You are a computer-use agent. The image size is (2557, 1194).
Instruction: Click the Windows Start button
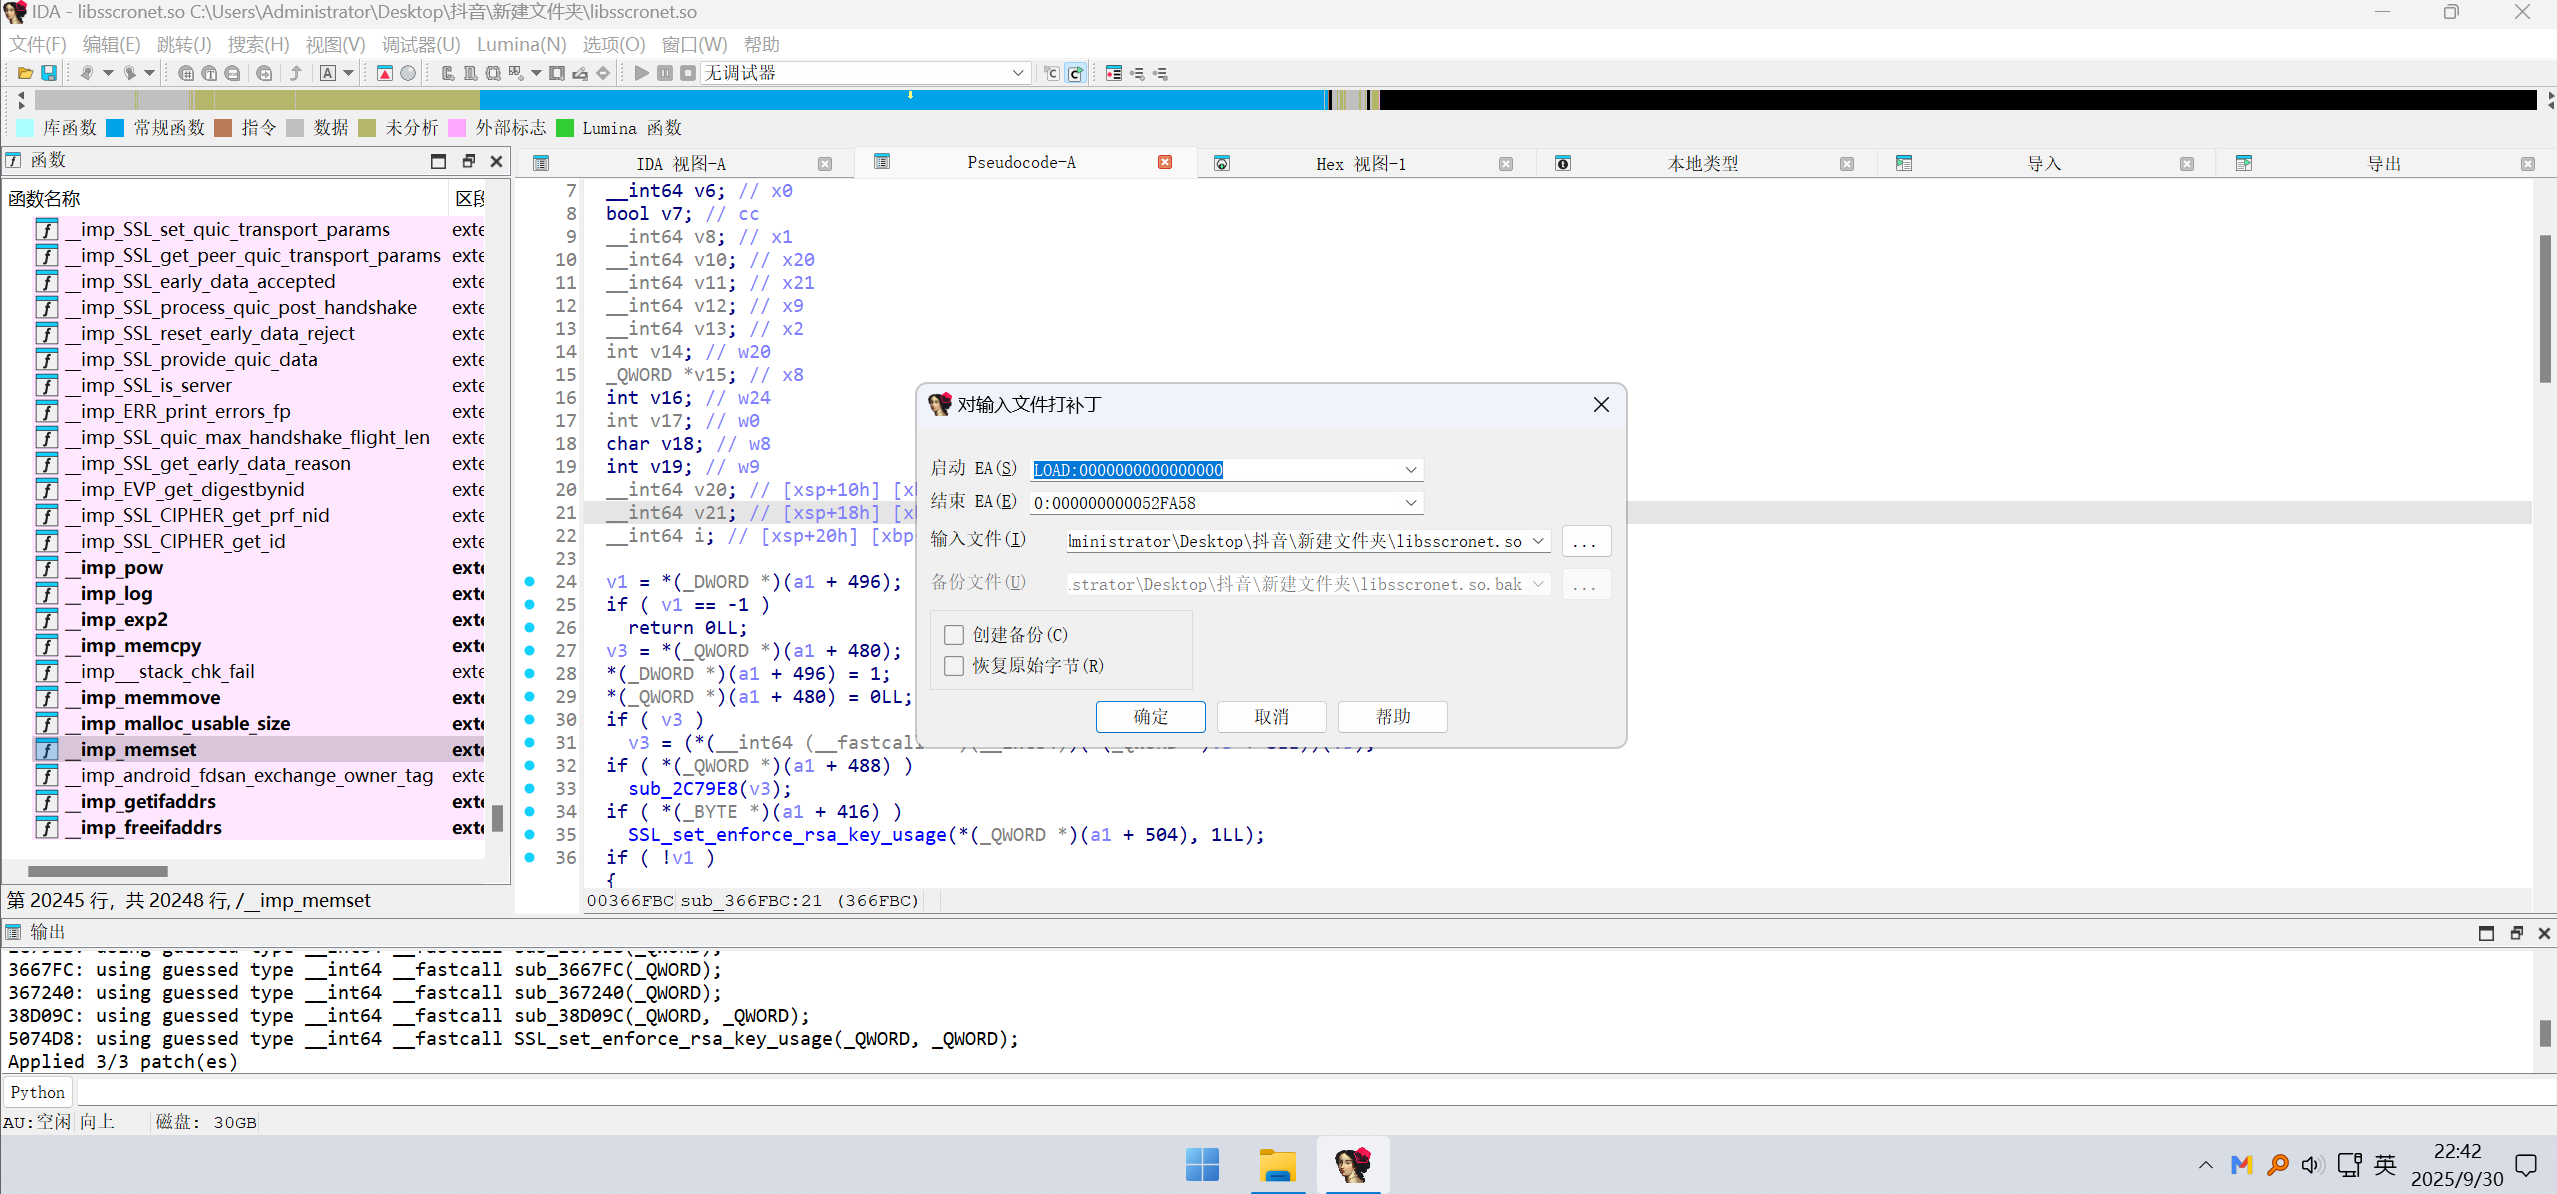pyautogui.click(x=1202, y=1165)
